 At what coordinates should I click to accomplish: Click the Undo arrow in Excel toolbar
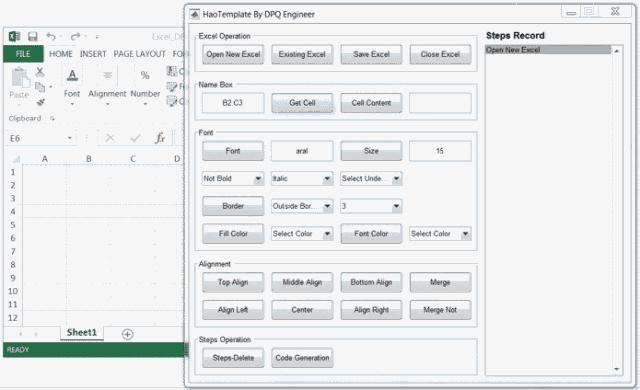click(51, 37)
